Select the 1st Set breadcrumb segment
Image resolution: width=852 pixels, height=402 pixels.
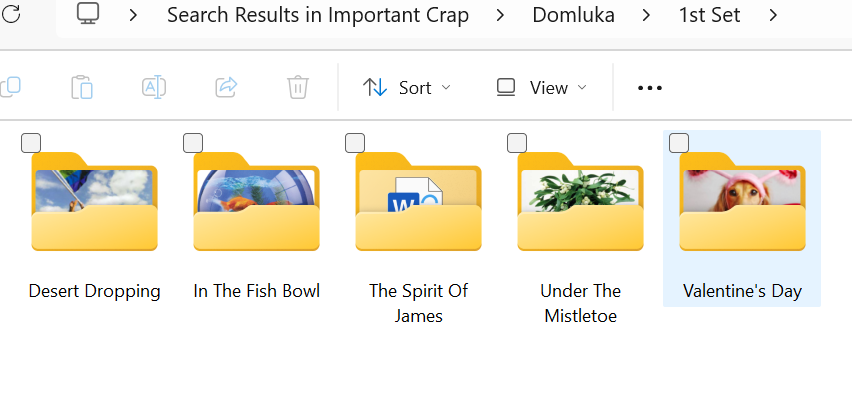click(x=709, y=15)
